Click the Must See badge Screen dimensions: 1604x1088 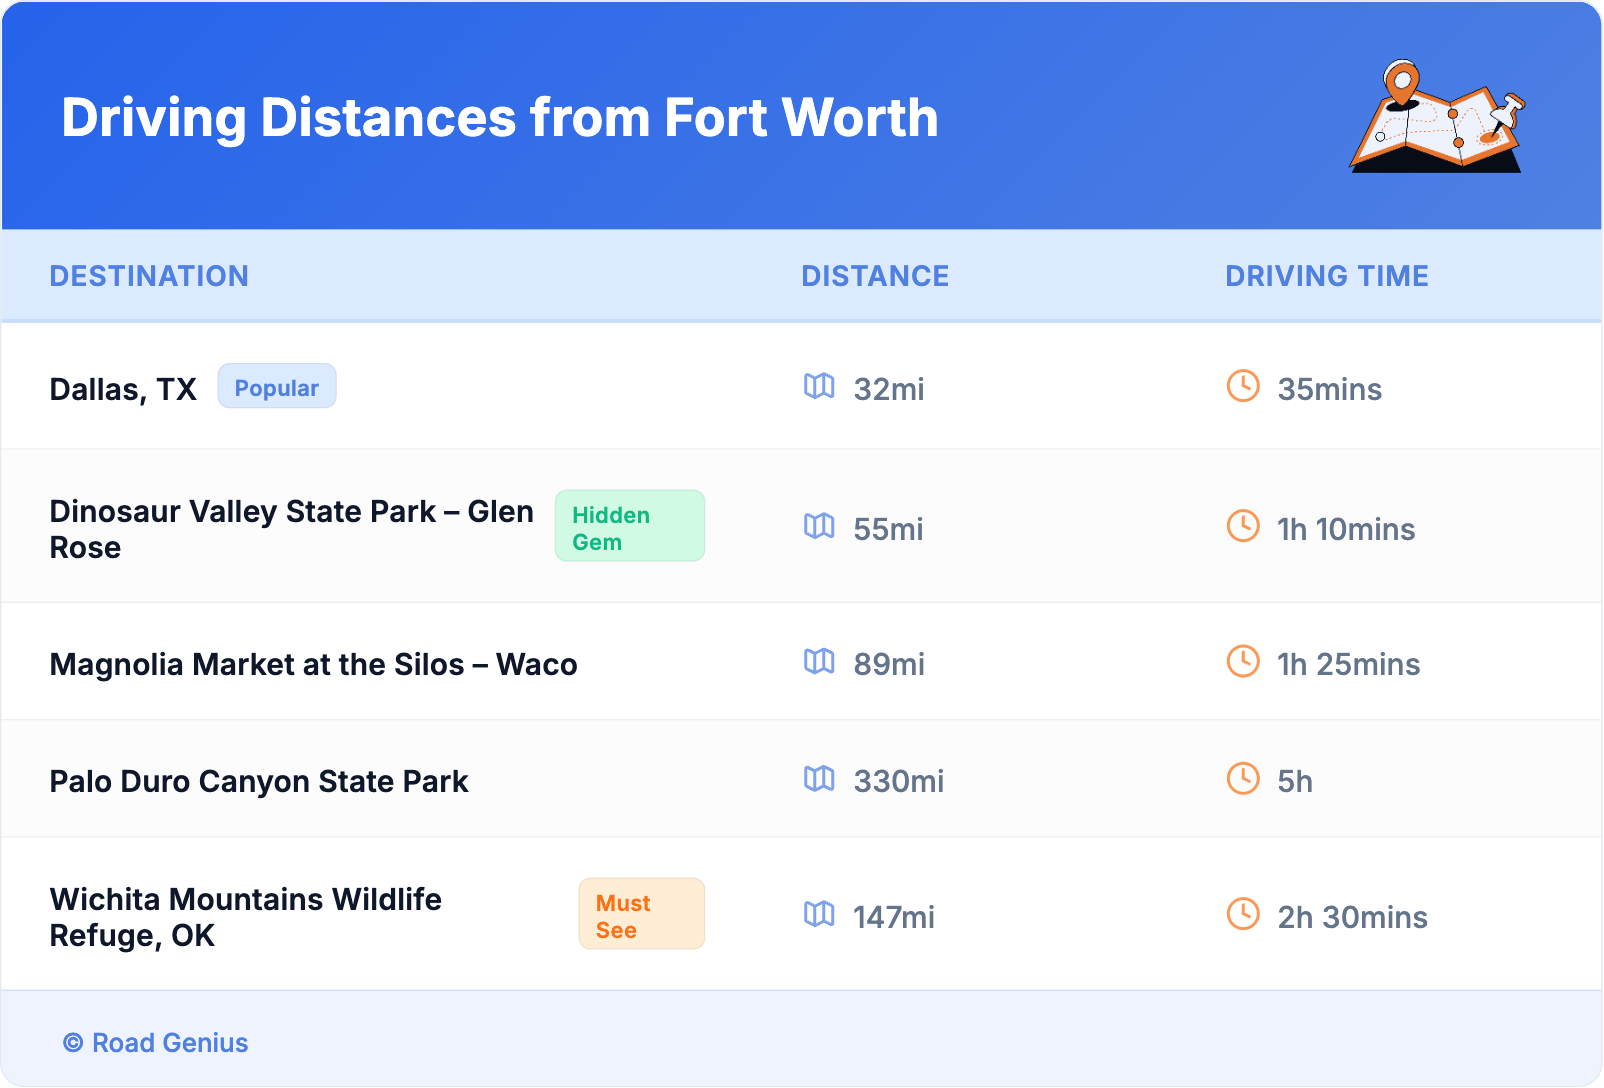(x=641, y=914)
